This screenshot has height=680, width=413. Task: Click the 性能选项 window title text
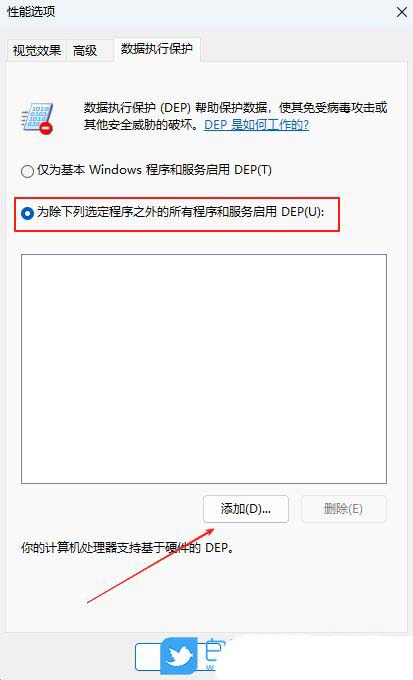[x=31, y=12]
